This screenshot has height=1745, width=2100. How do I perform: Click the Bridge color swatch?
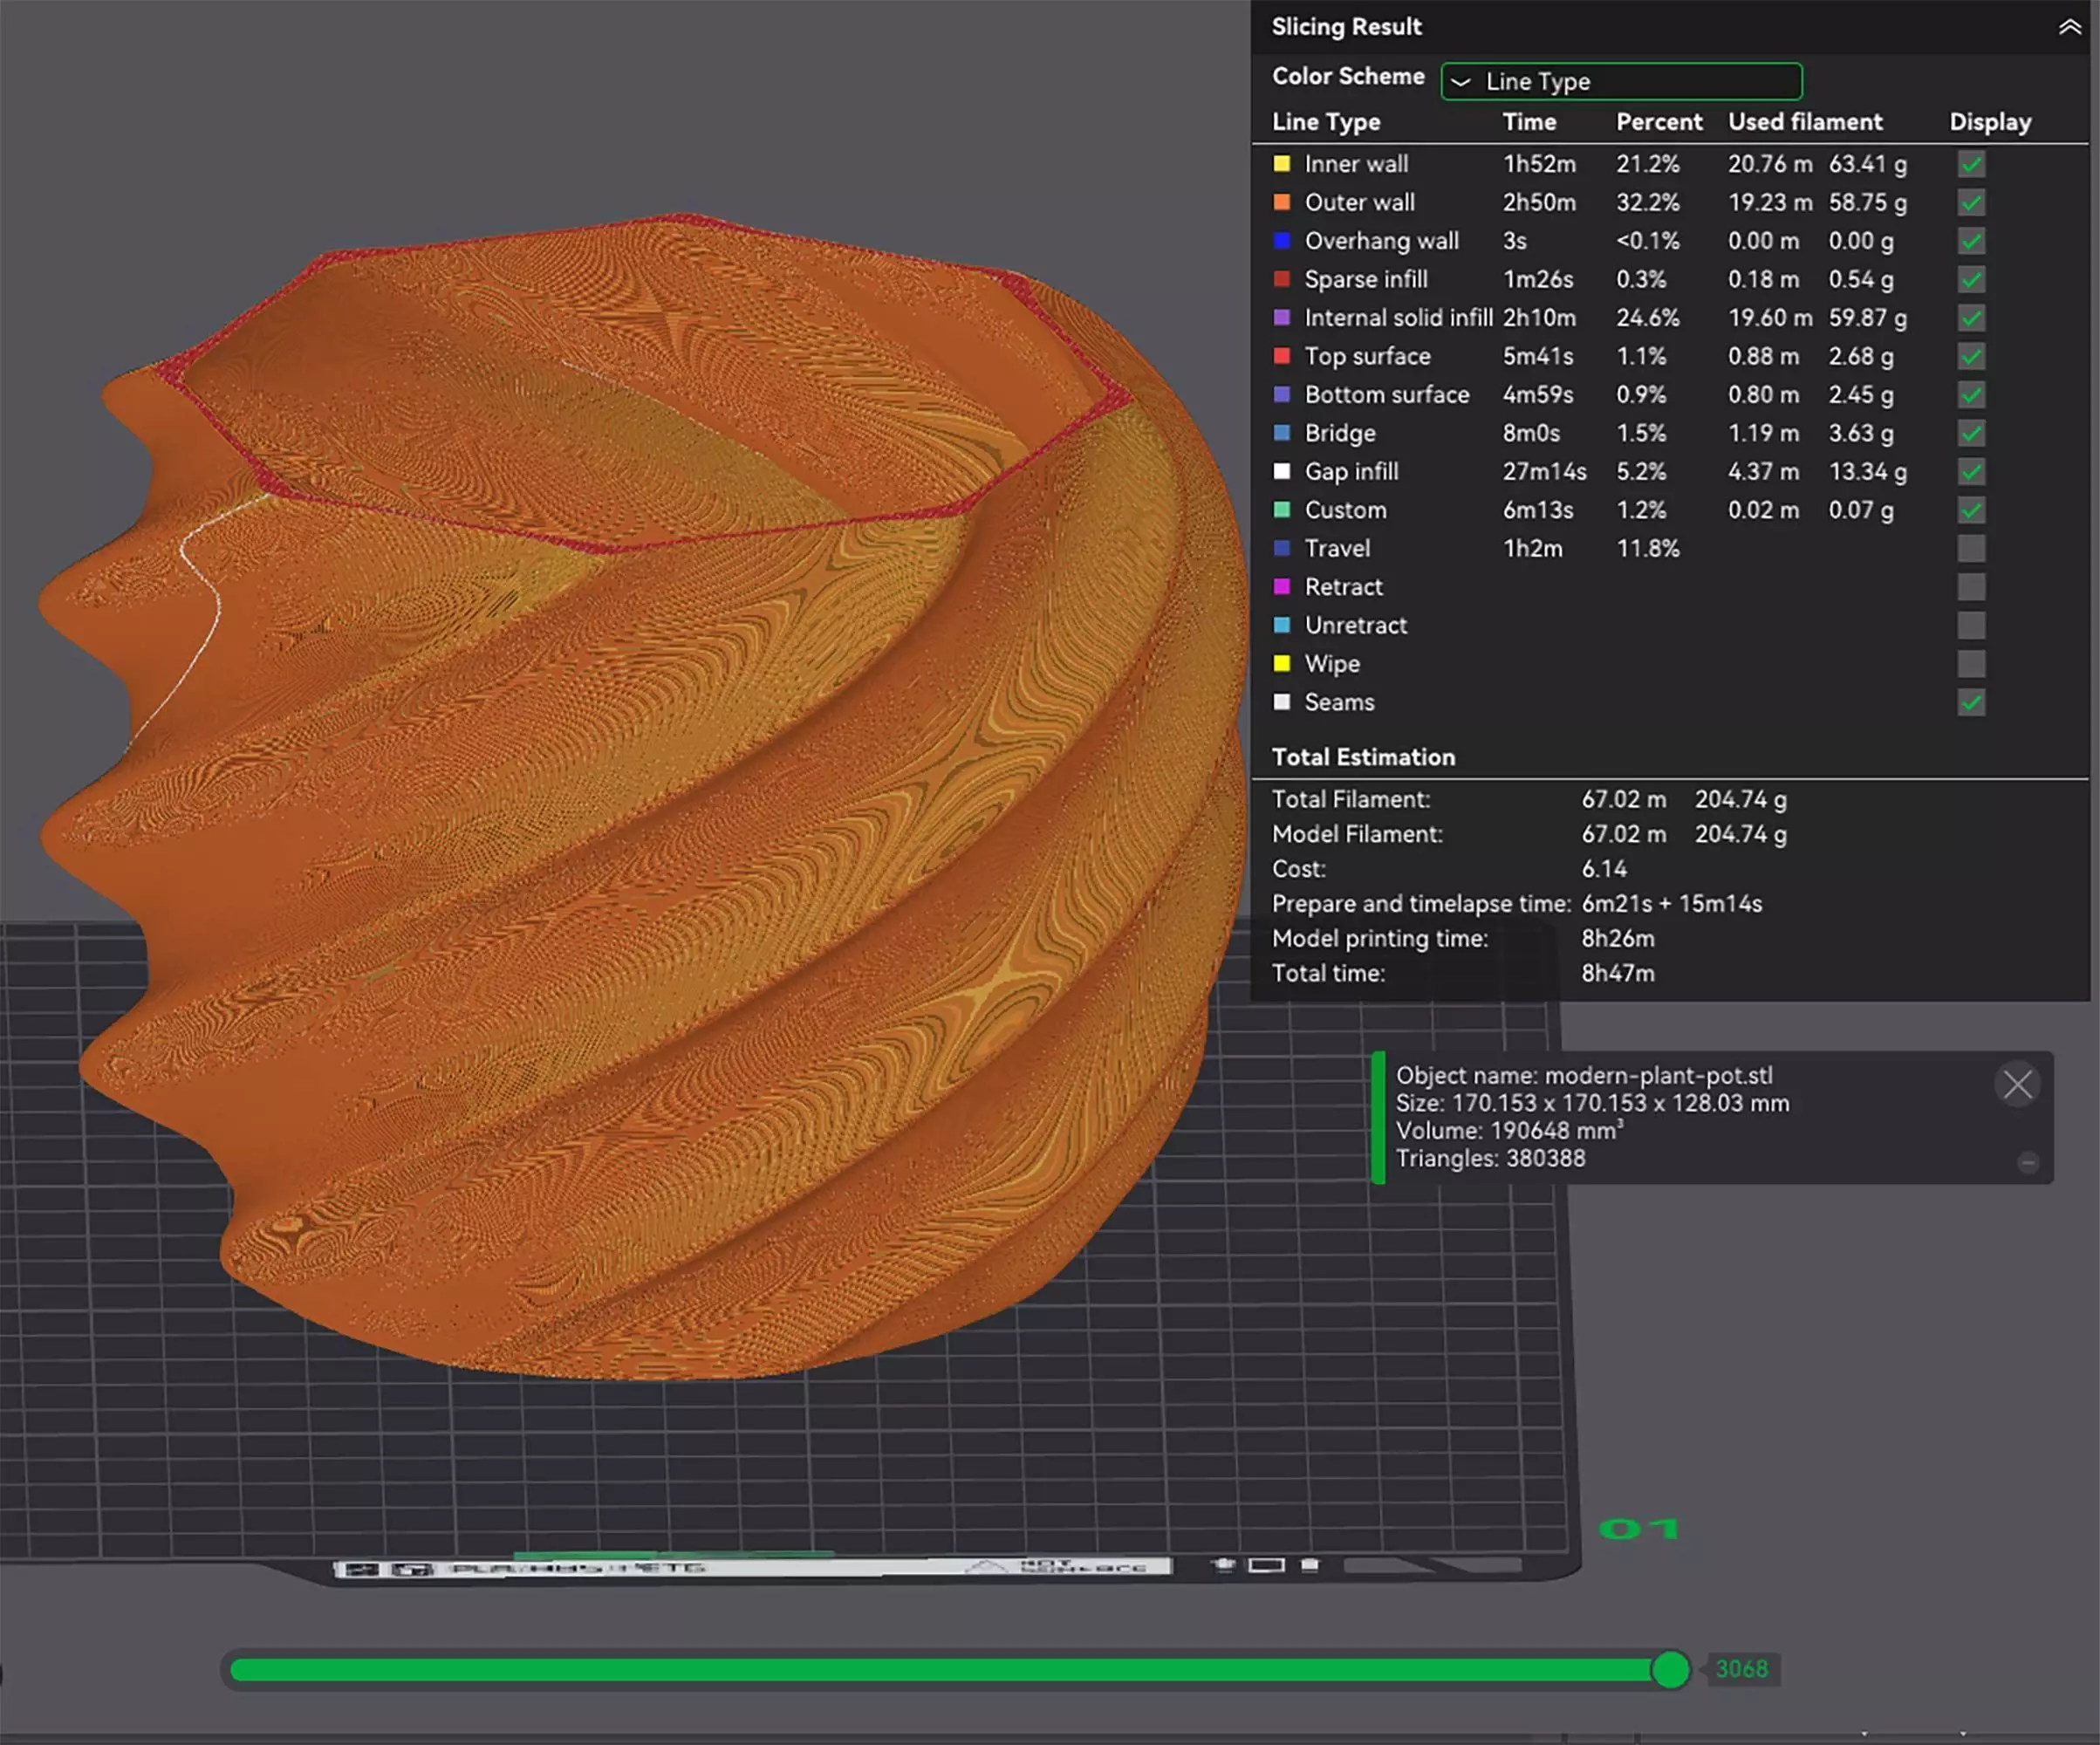1281,432
